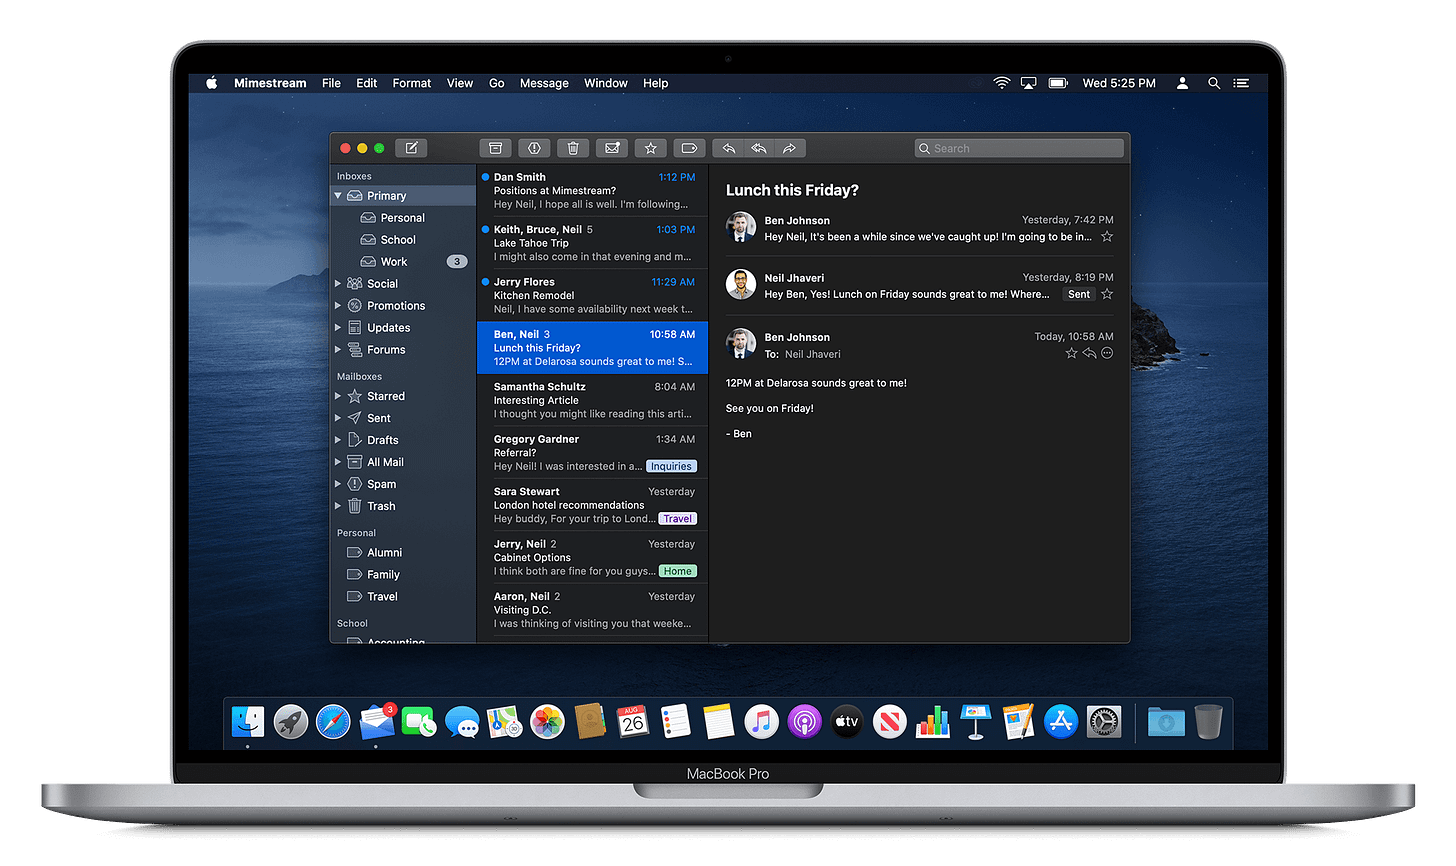The width and height of the screenshot is (1456, 866).
Task: Expand the Promotions inbox triangle
Action: tap(338, 306)
